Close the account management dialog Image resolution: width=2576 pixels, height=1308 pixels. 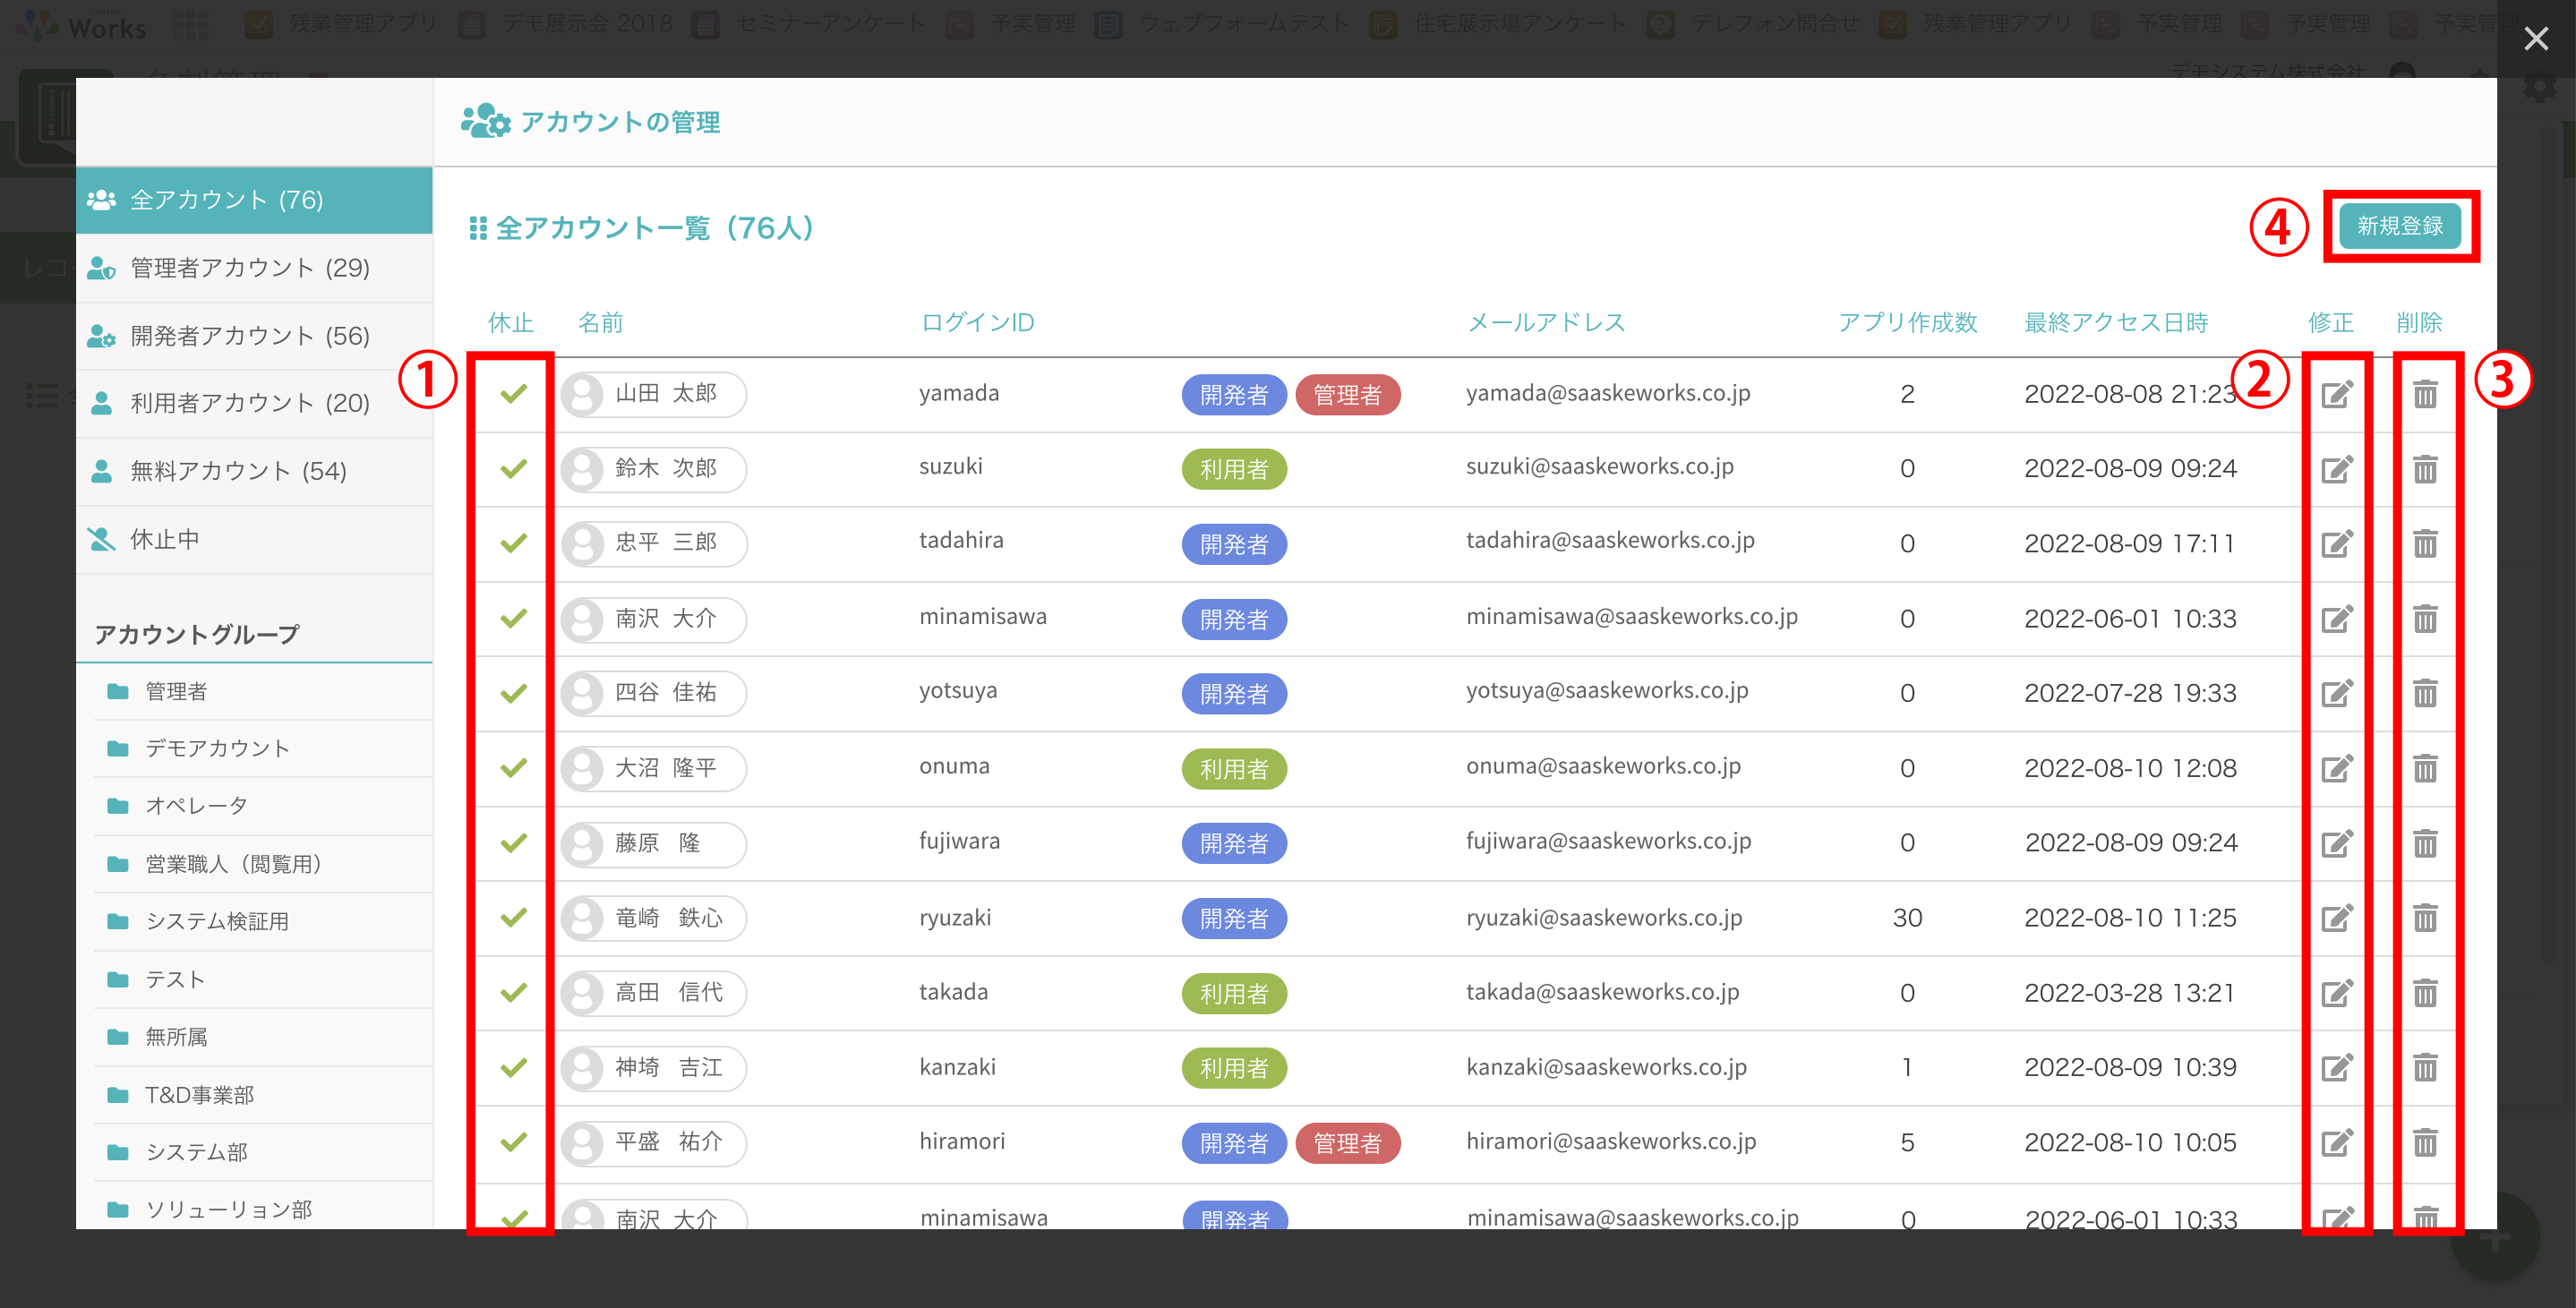click(x=2536, y=39)
